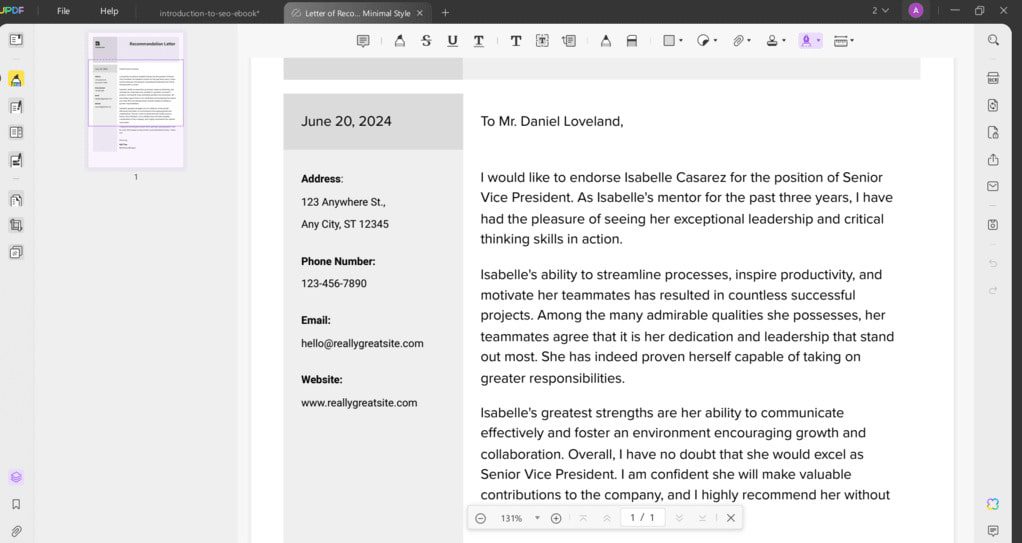Select the strikethrough annotation tool
Viewport: 1022px width, 543px height.
(x=426, y=41)
